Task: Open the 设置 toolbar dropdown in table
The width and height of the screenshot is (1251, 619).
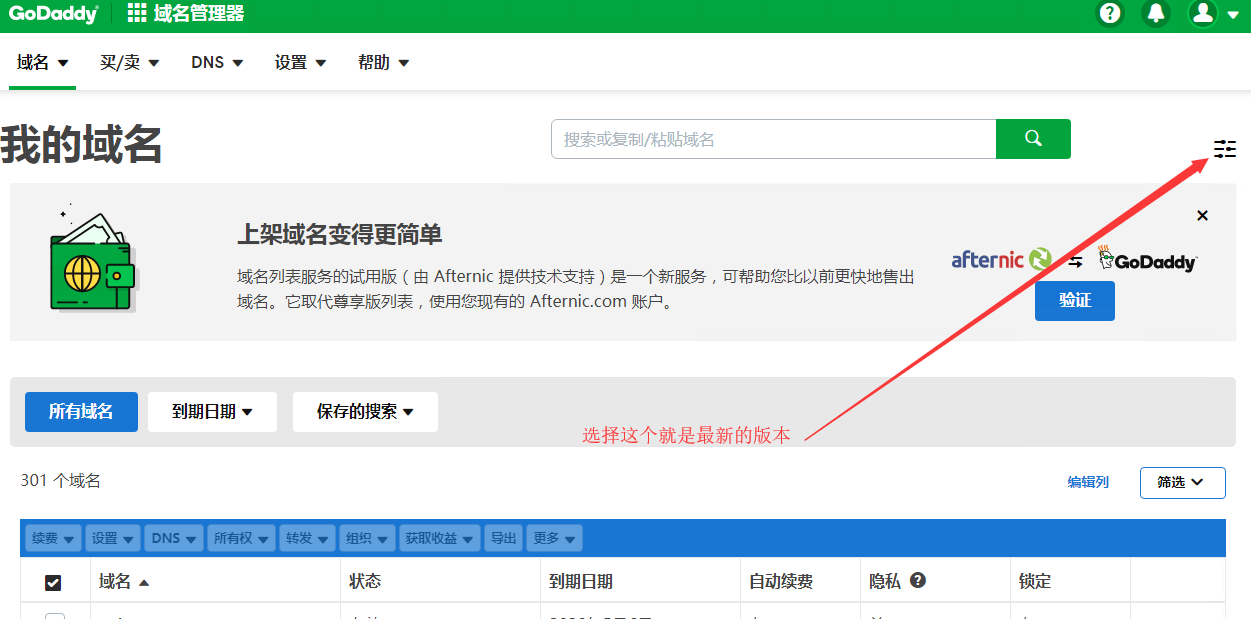Action: point(113,538)
